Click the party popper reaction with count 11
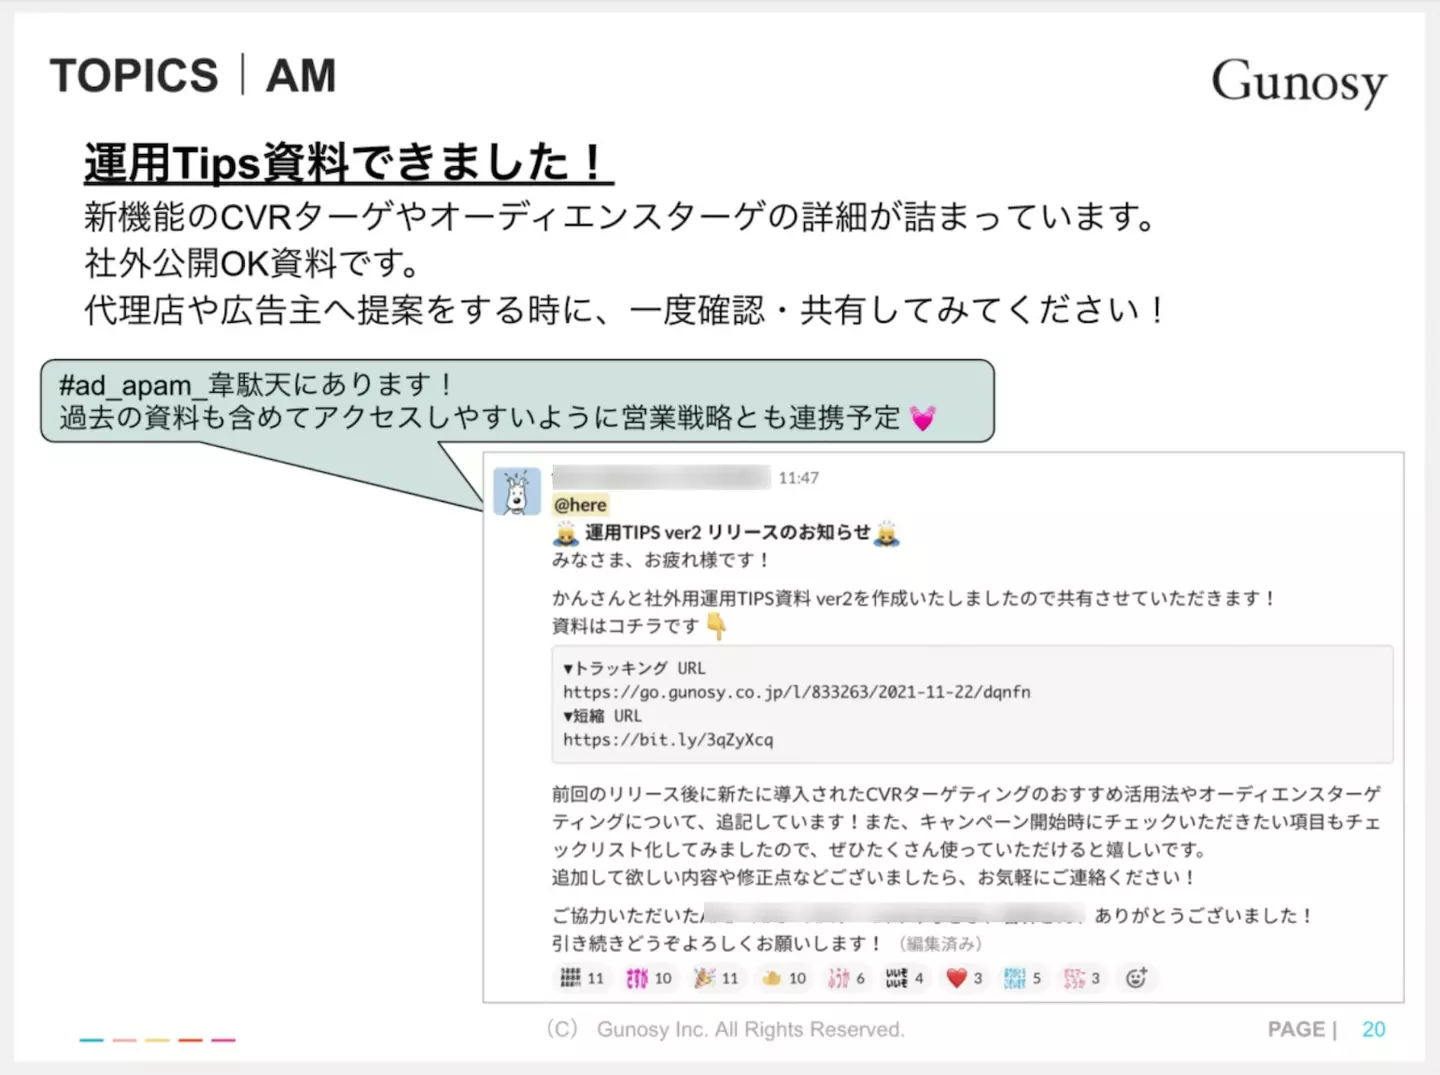 (x=717, y=978)
